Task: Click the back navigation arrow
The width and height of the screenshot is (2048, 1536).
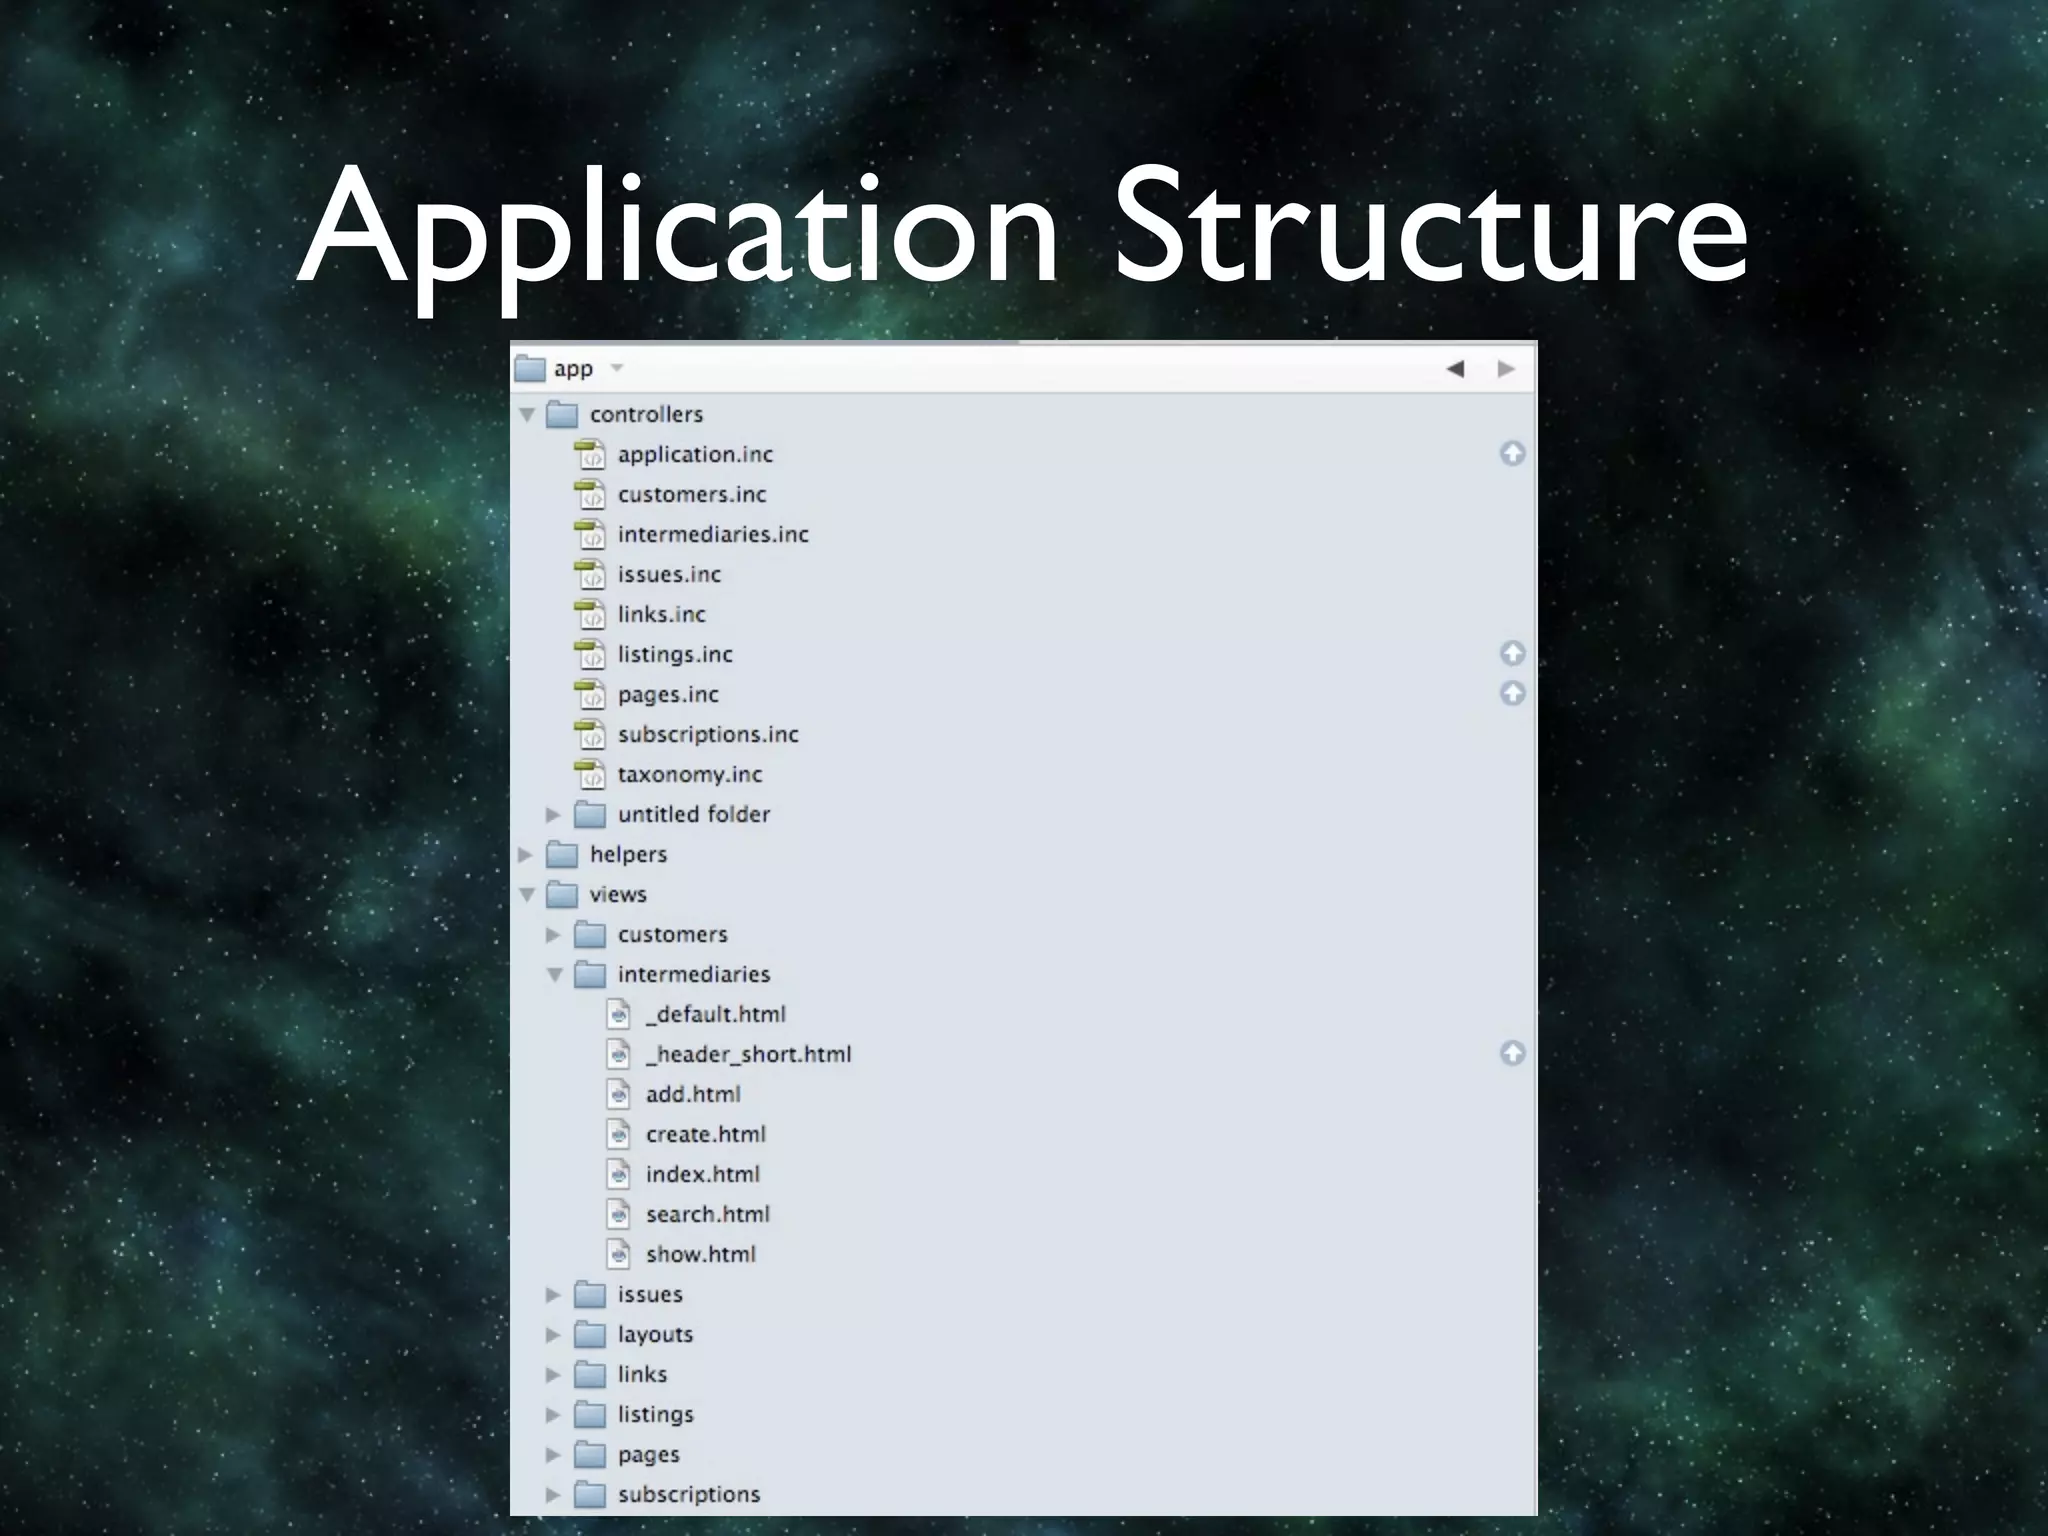Action: [1455, 369]
